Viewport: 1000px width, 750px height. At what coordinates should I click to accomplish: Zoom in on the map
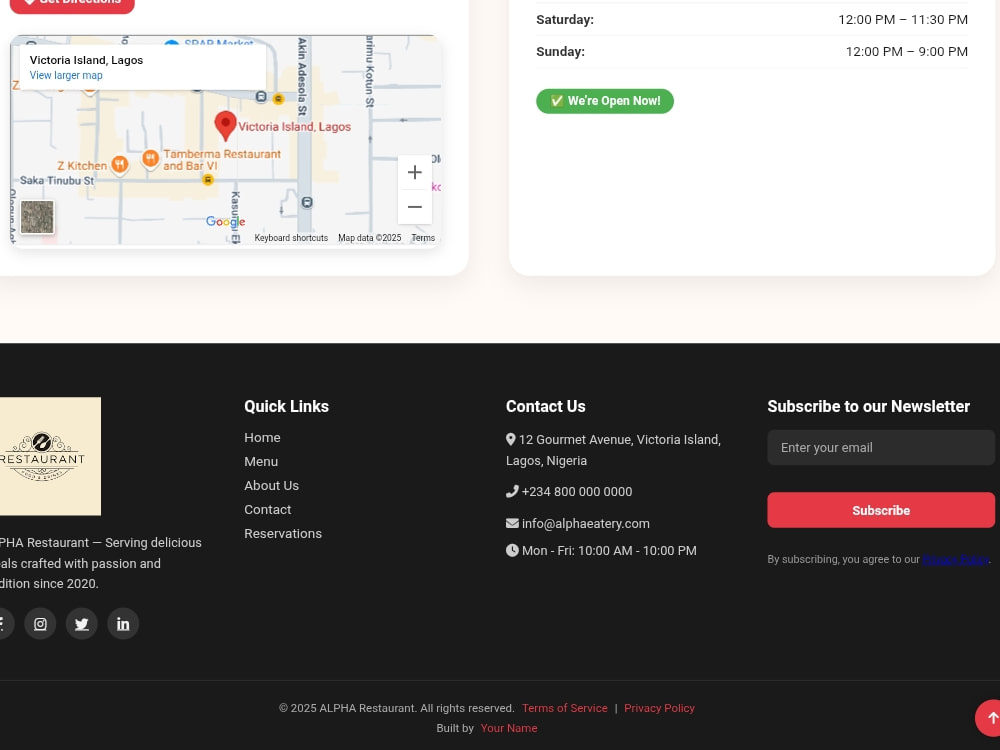415,172
